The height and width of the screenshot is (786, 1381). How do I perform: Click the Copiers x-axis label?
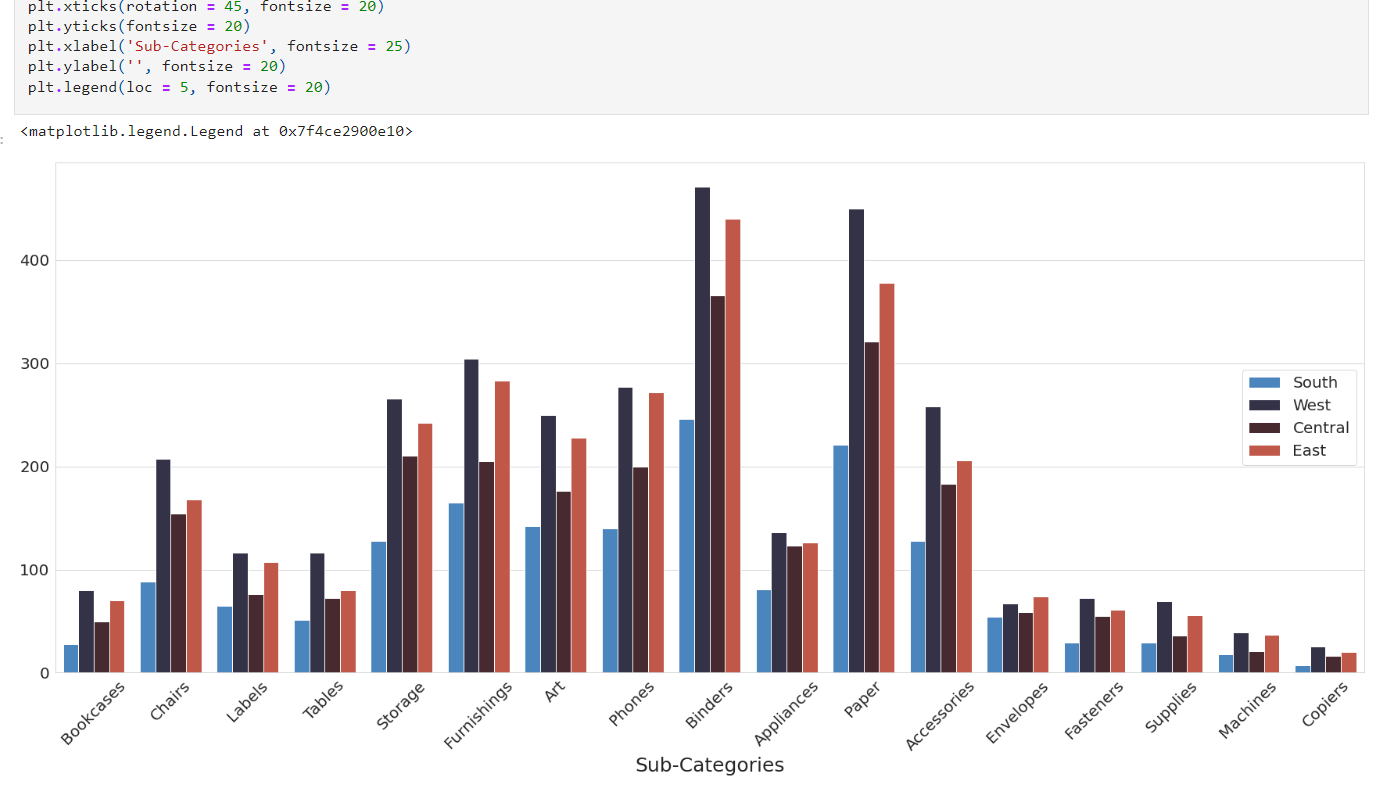click(x=1325, y=704)
